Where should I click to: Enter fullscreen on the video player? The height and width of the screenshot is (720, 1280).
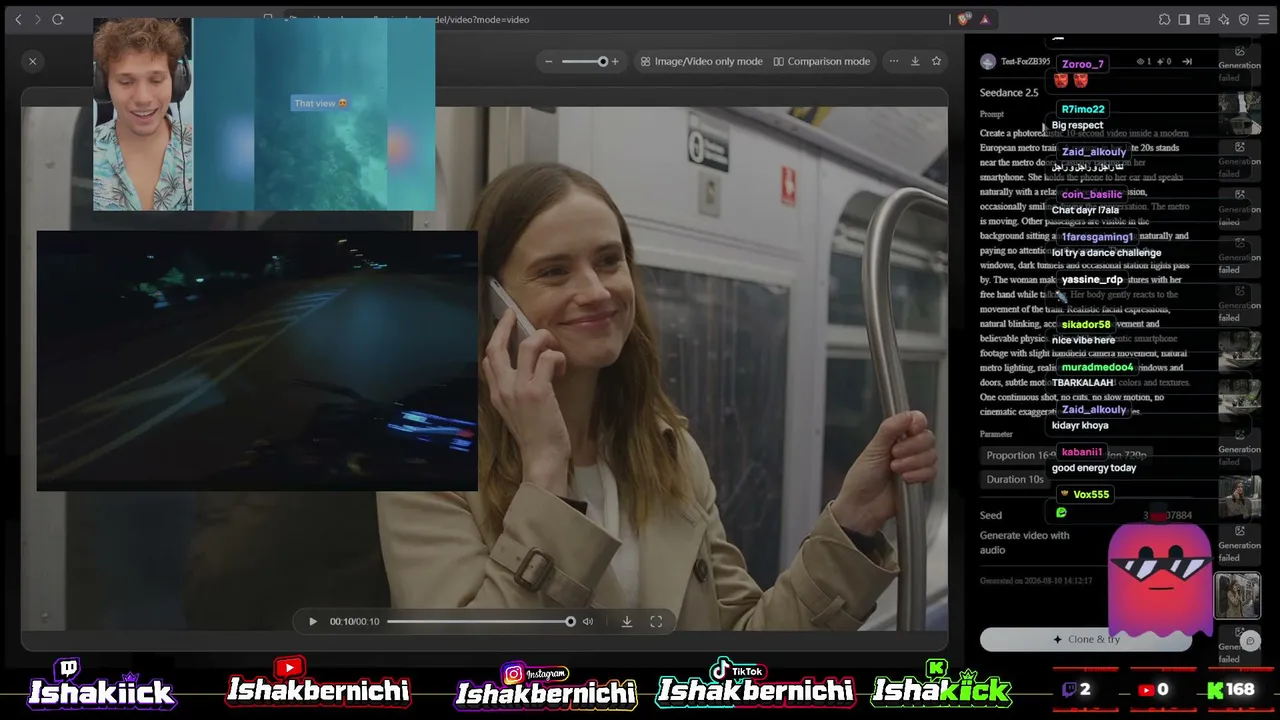coord(656,621)
